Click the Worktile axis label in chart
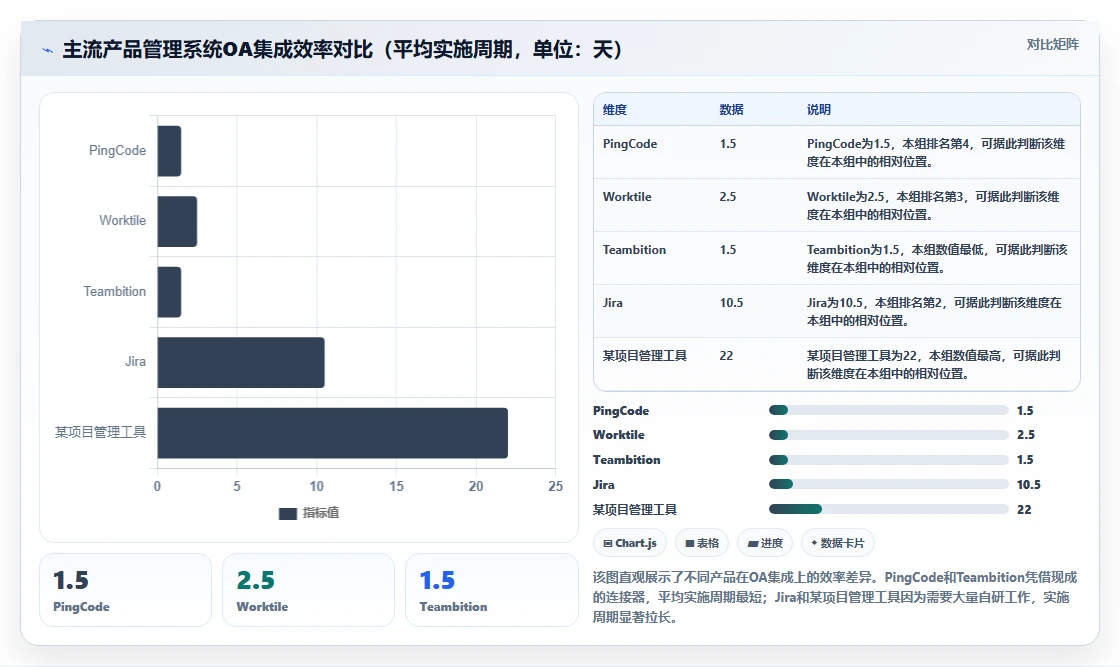Image resolution: width=1120 pixels, height=667 pixels. click(122, 221)
